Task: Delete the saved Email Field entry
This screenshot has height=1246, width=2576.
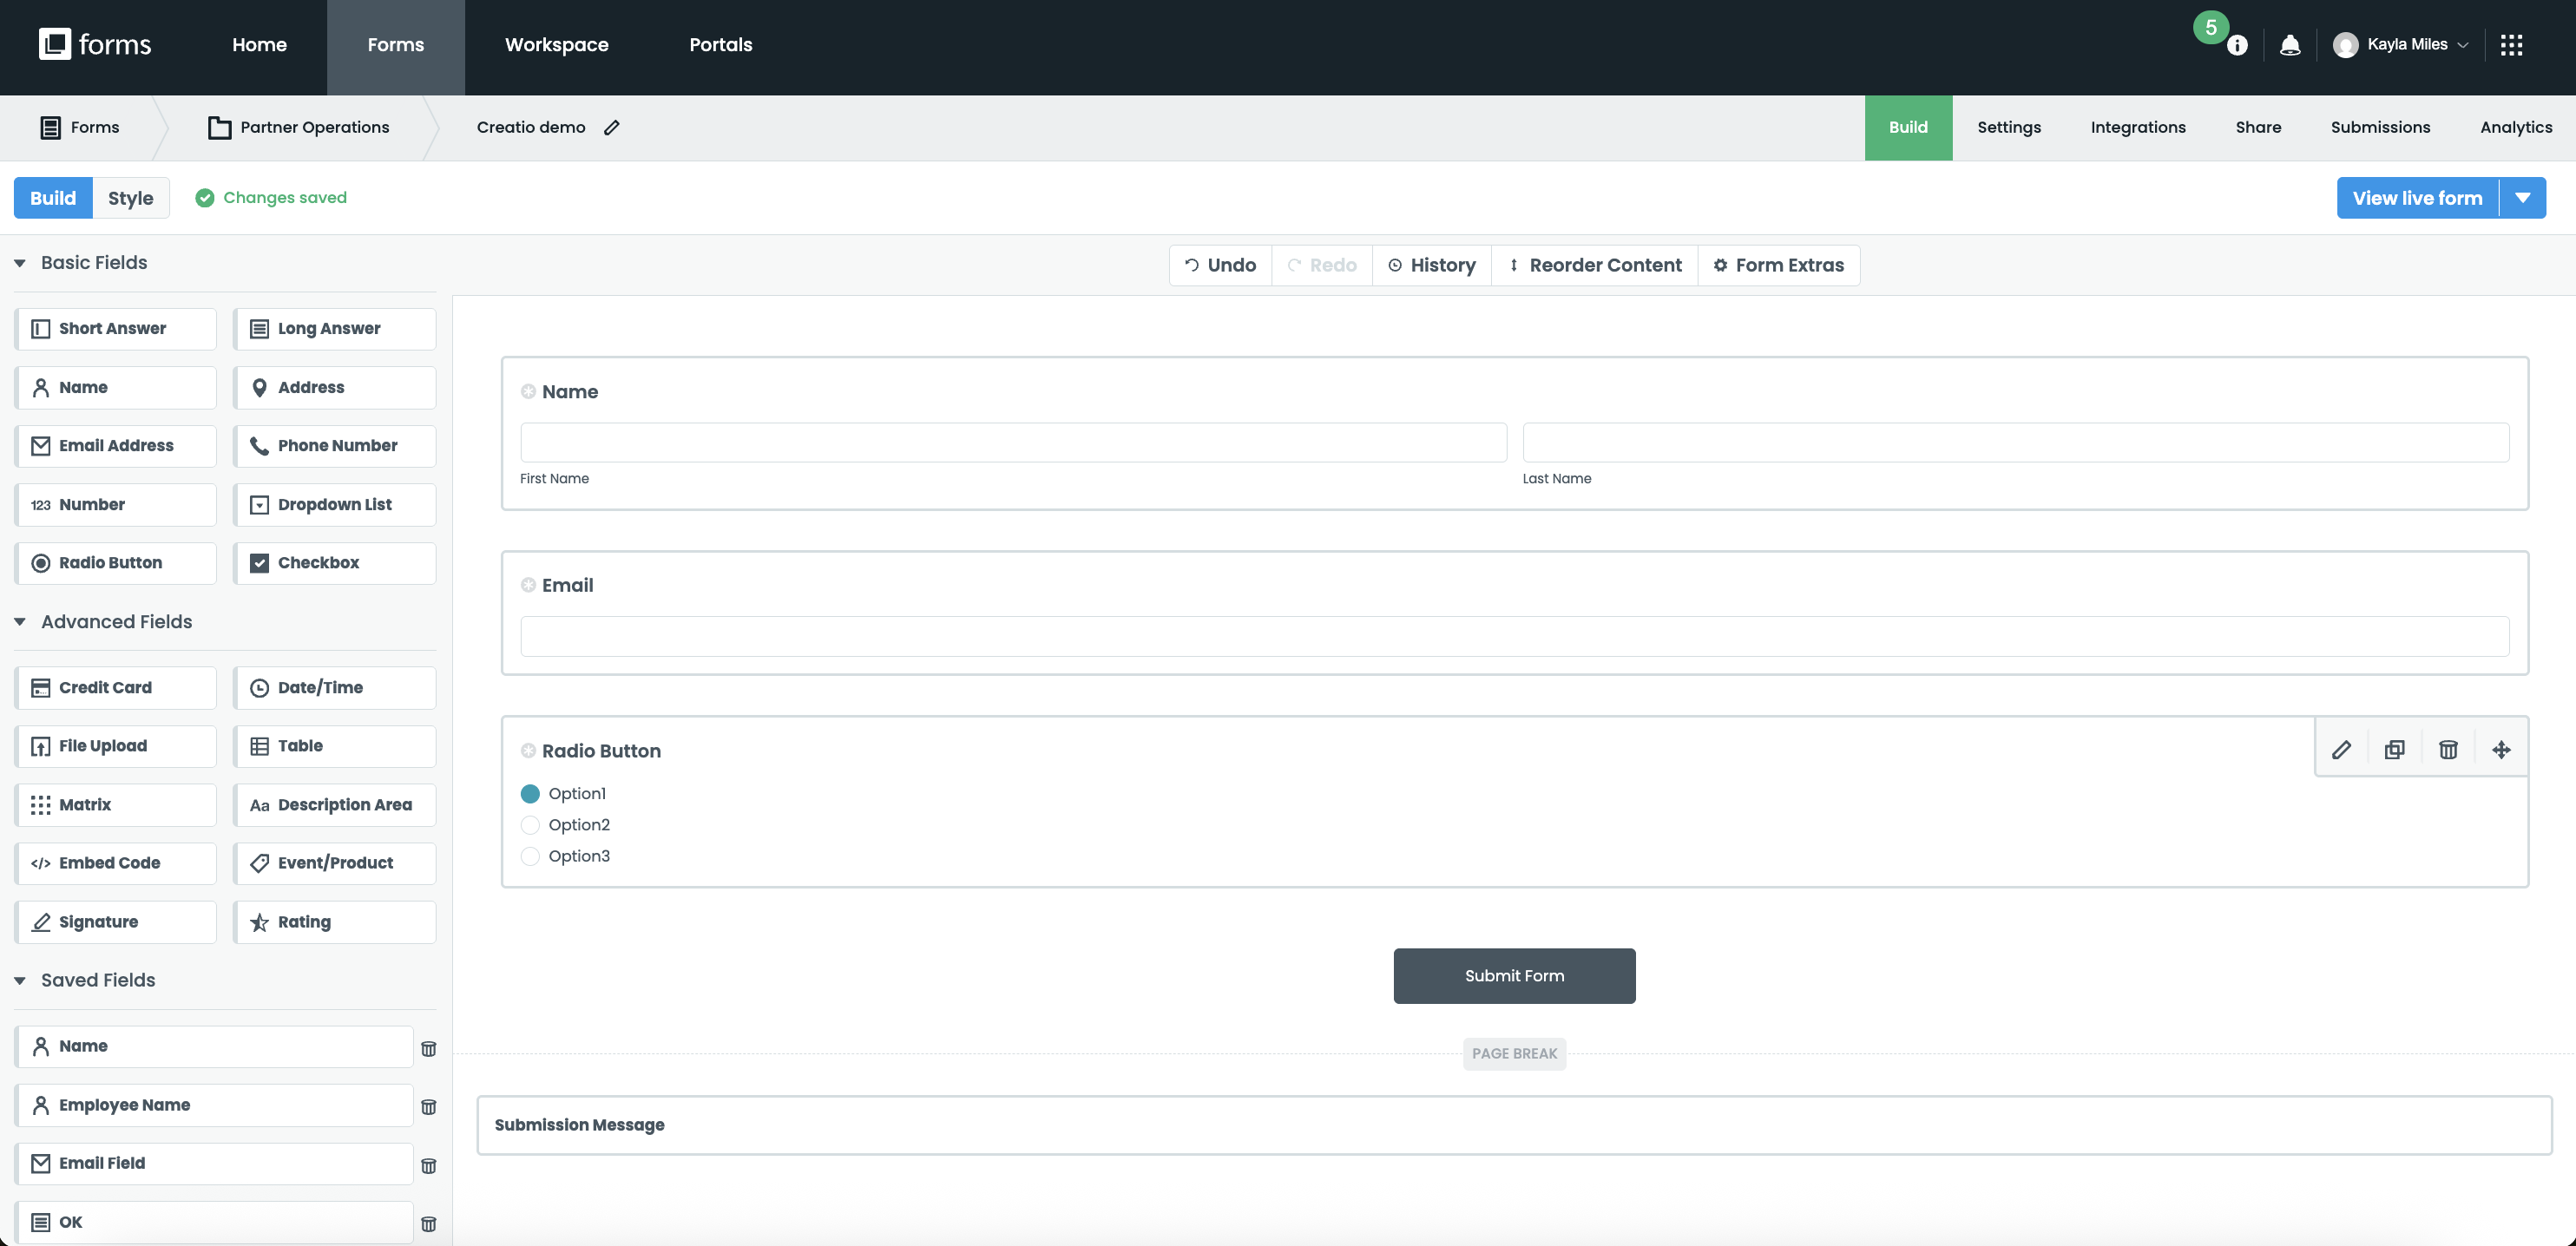Action: point(429,1166)
